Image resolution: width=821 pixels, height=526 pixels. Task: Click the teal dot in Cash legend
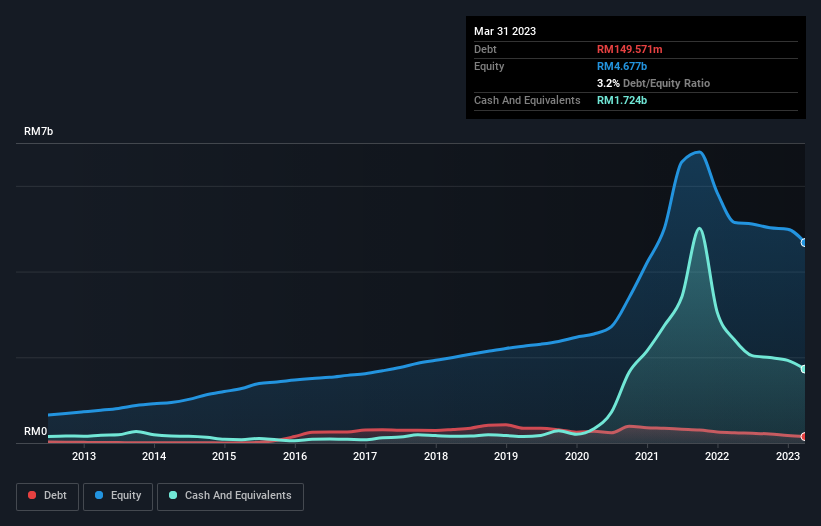pyautogui.click(x=173, y=495)
